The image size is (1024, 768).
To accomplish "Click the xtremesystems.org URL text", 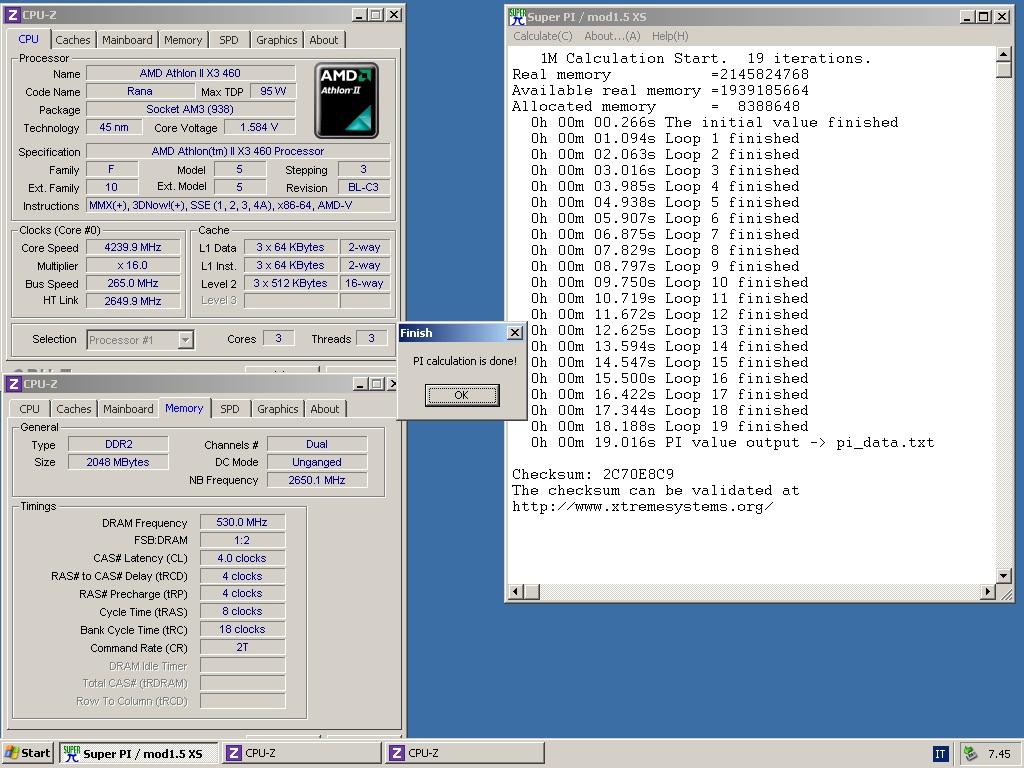I will [643, 507].
